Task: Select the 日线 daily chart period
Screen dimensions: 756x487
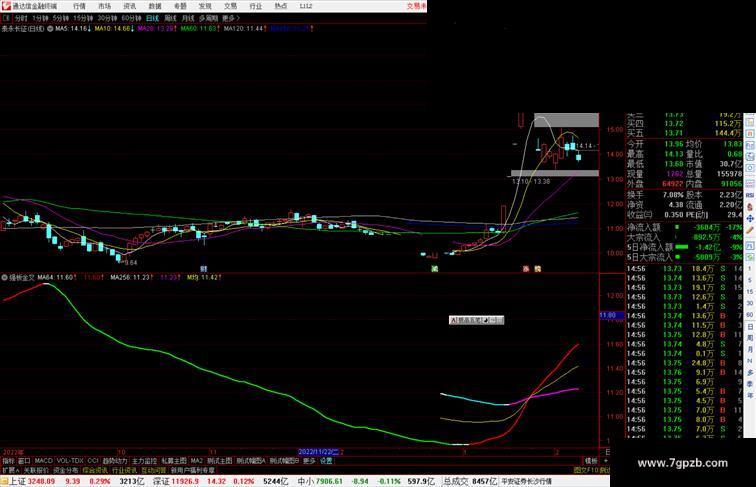Action: (x=152, y=18)
